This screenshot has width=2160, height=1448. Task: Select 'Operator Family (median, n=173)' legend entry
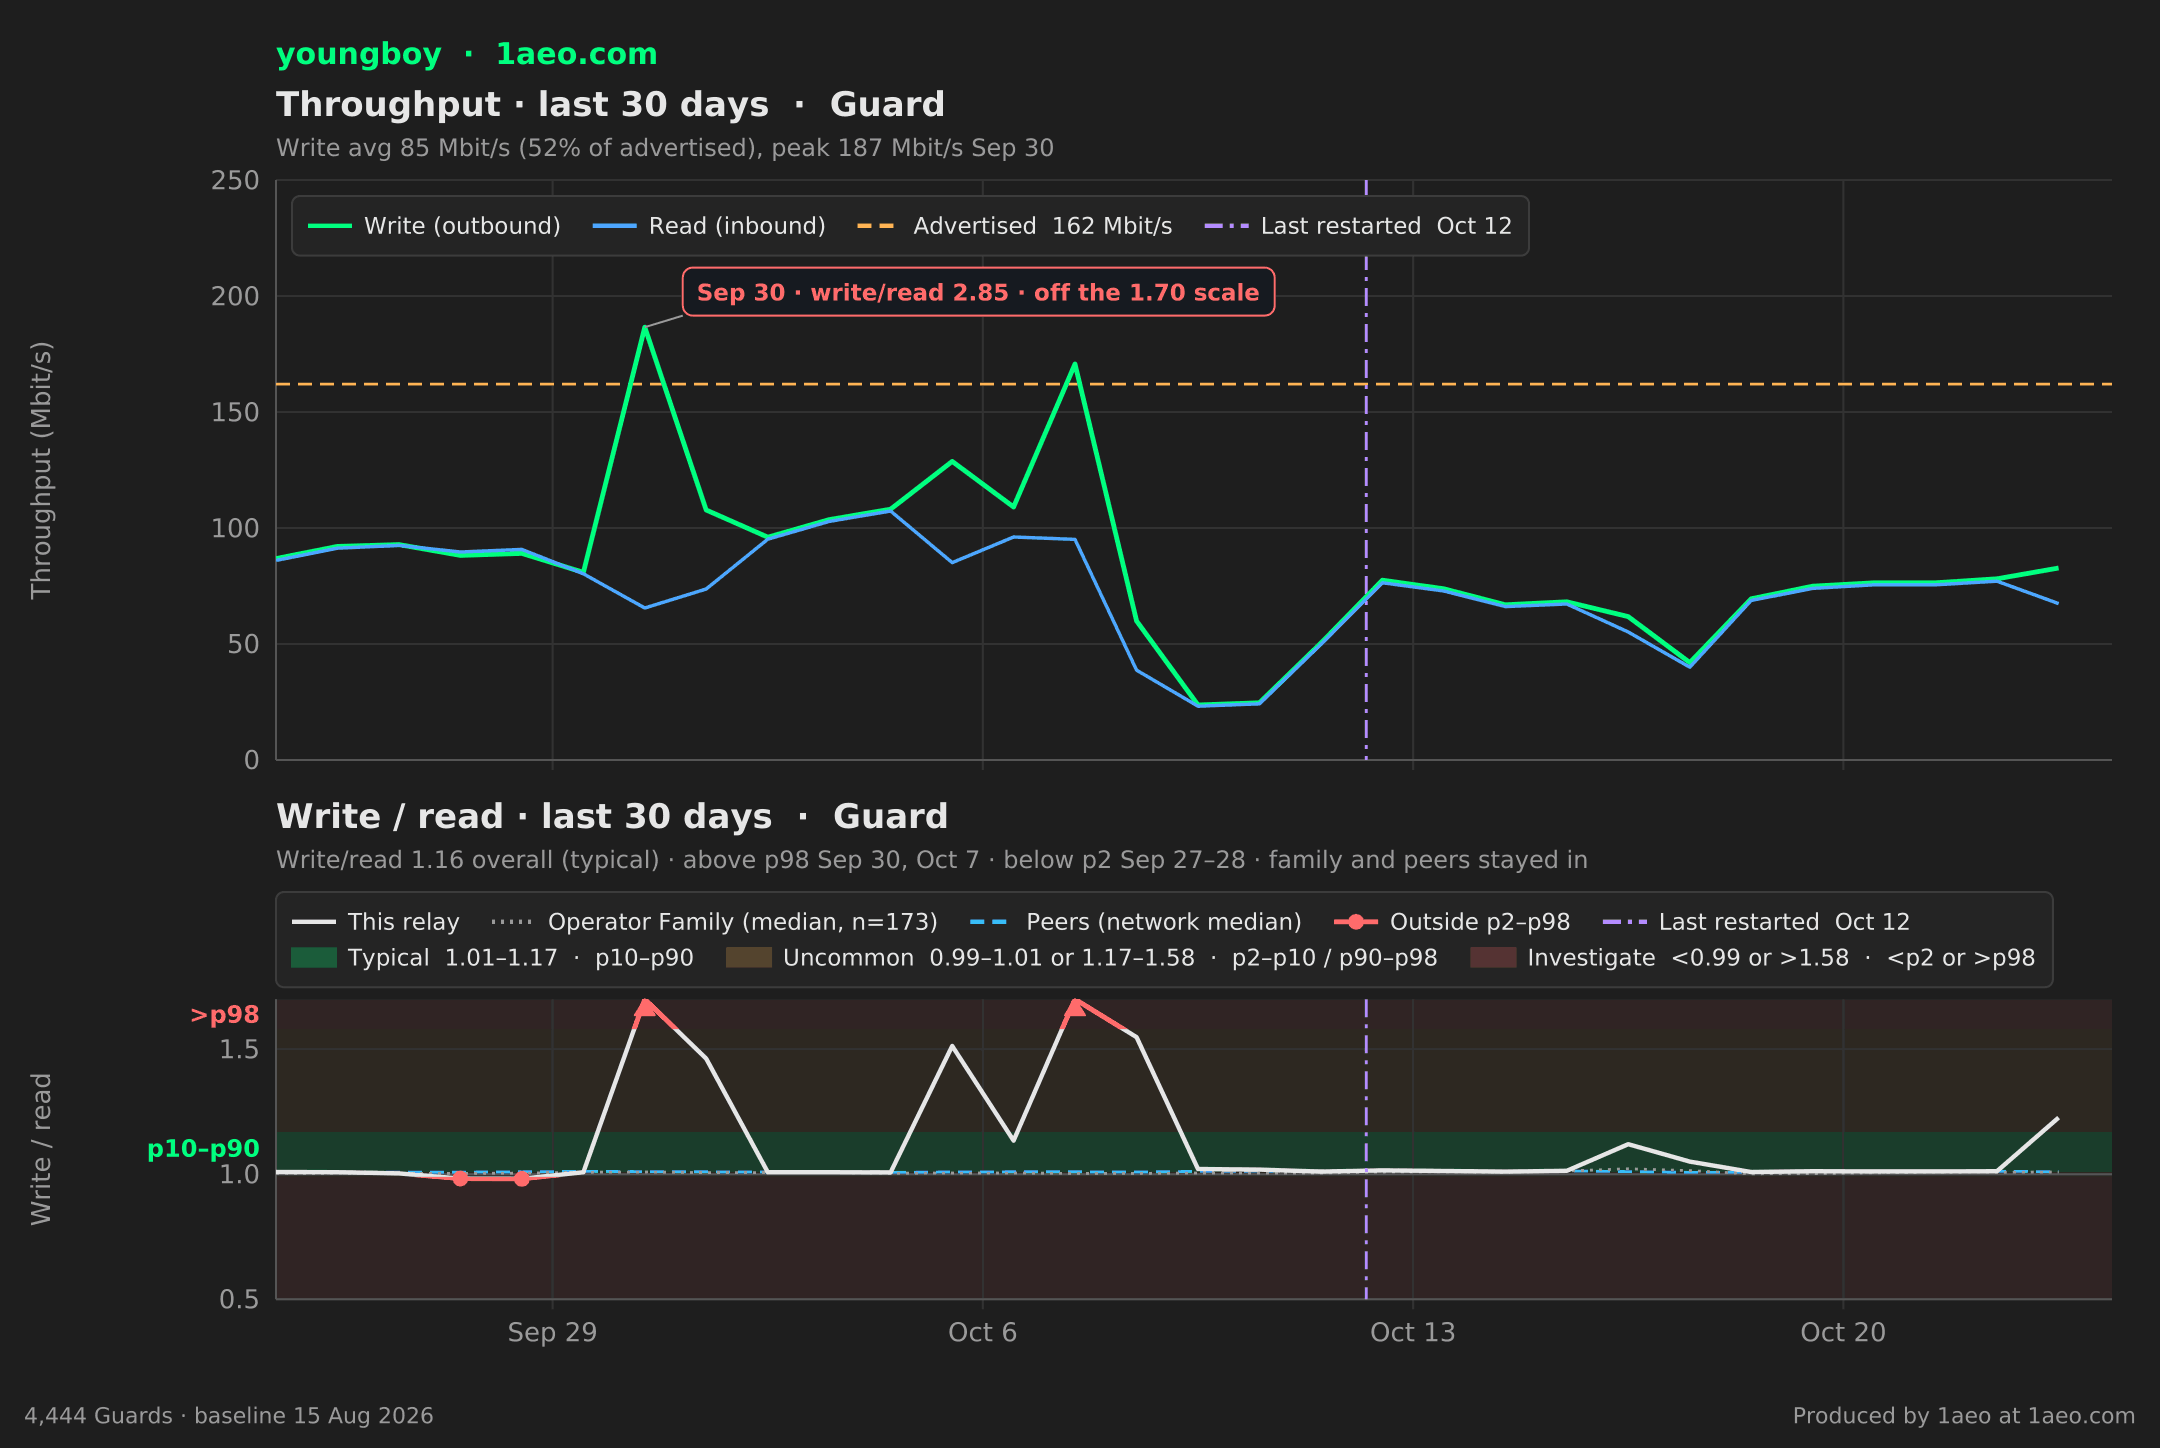point(715,922)
